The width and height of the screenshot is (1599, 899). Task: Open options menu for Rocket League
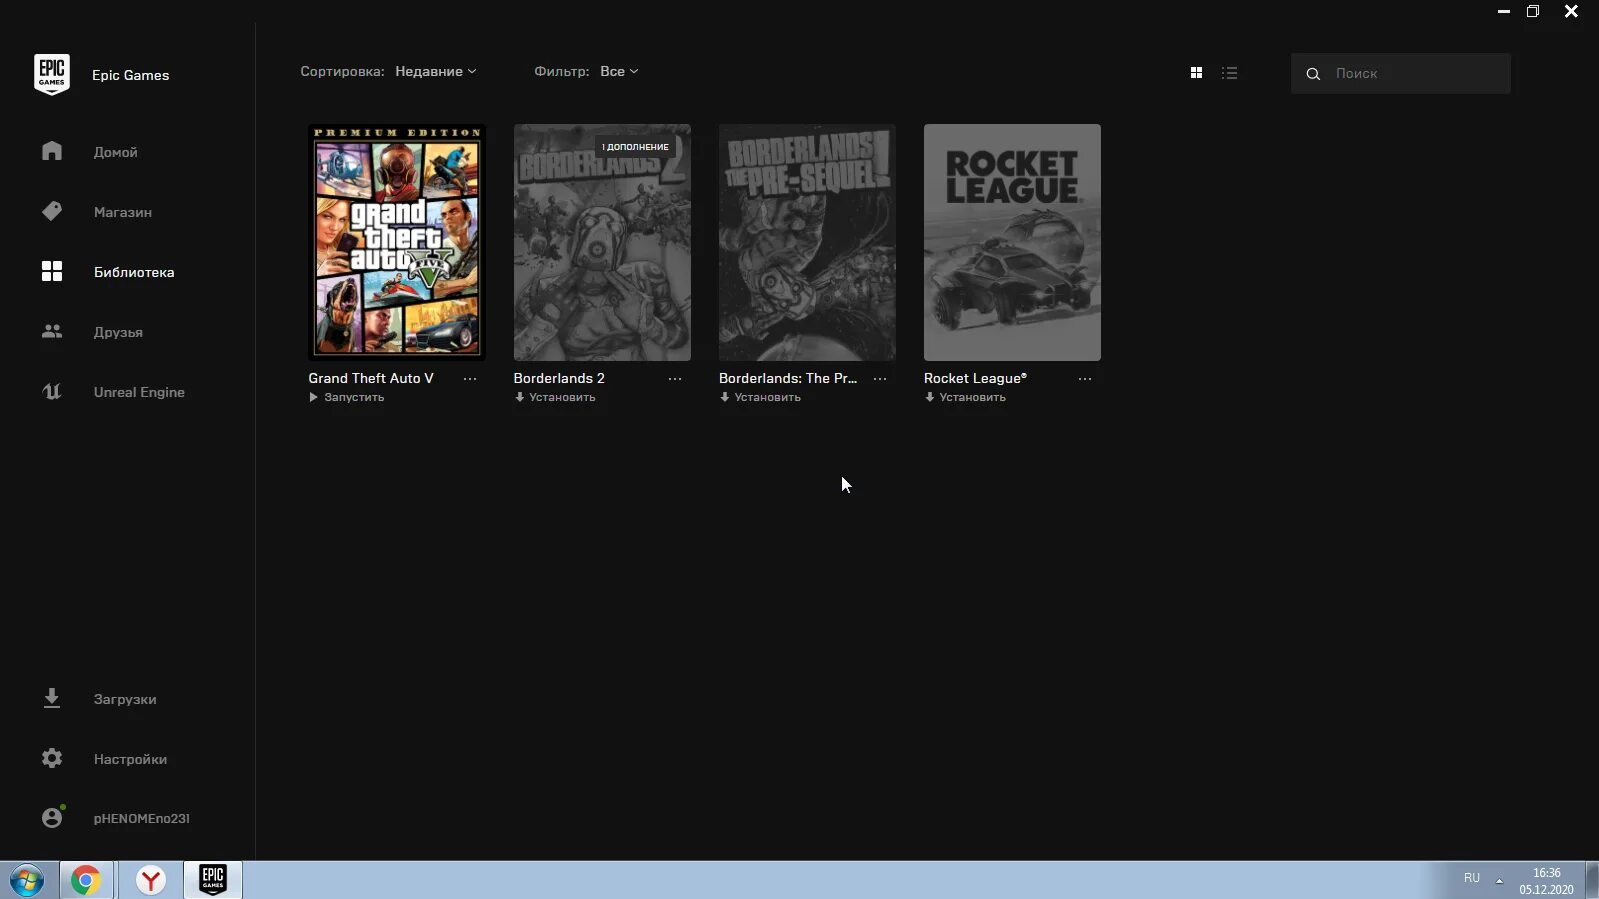1085,379
